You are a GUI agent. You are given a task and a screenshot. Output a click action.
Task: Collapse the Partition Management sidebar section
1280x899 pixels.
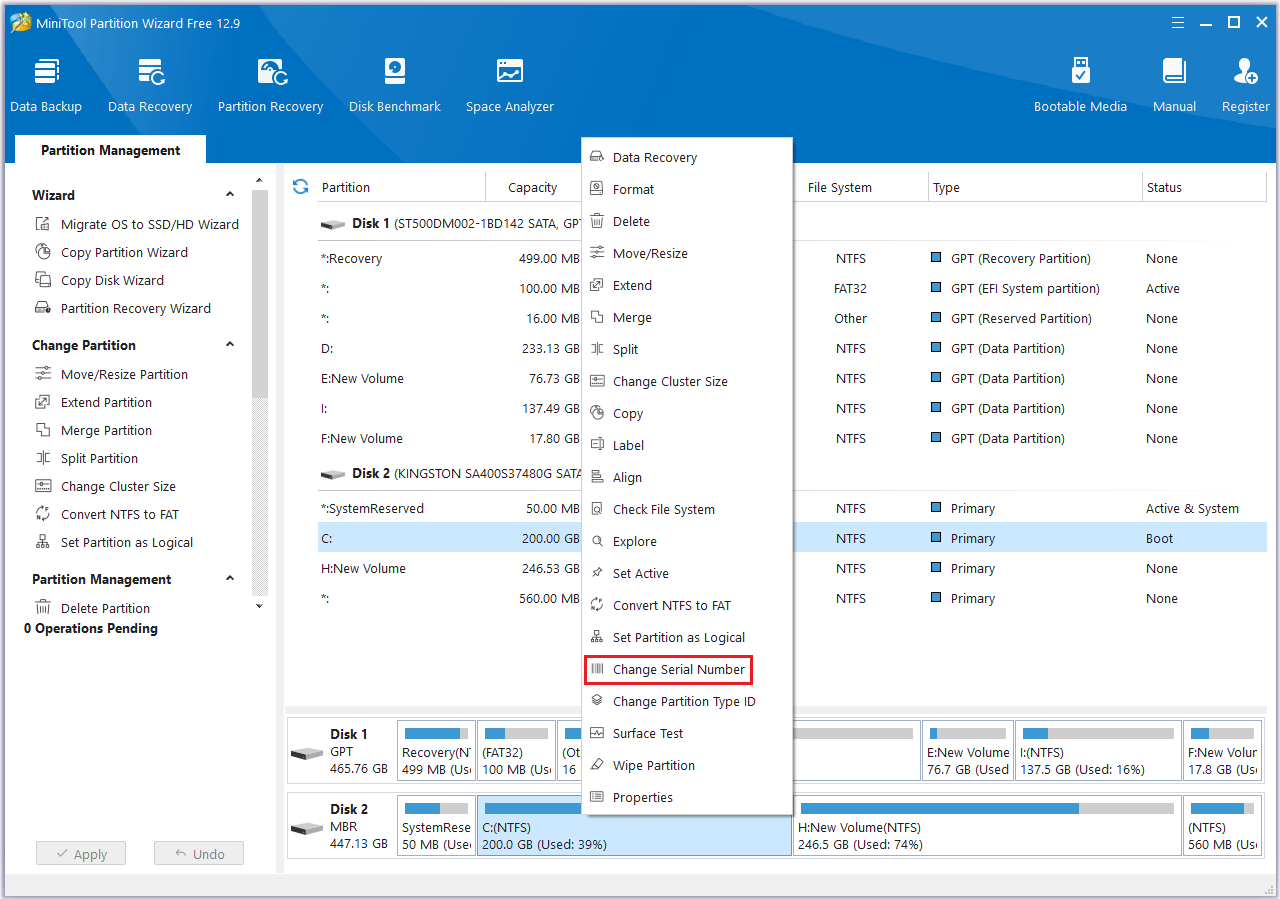230,579
